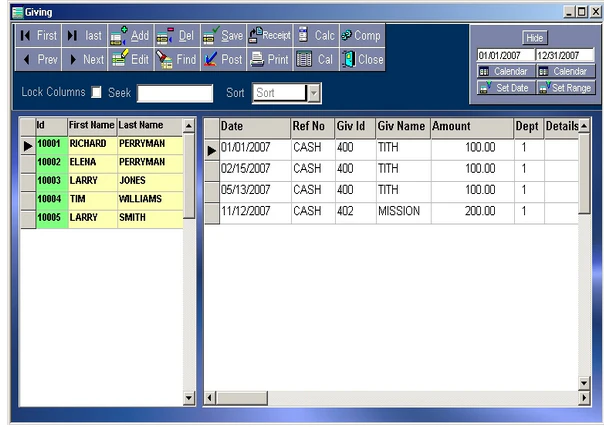Add a new giving record
Viewport: 604px width, 427px height.
131,36
